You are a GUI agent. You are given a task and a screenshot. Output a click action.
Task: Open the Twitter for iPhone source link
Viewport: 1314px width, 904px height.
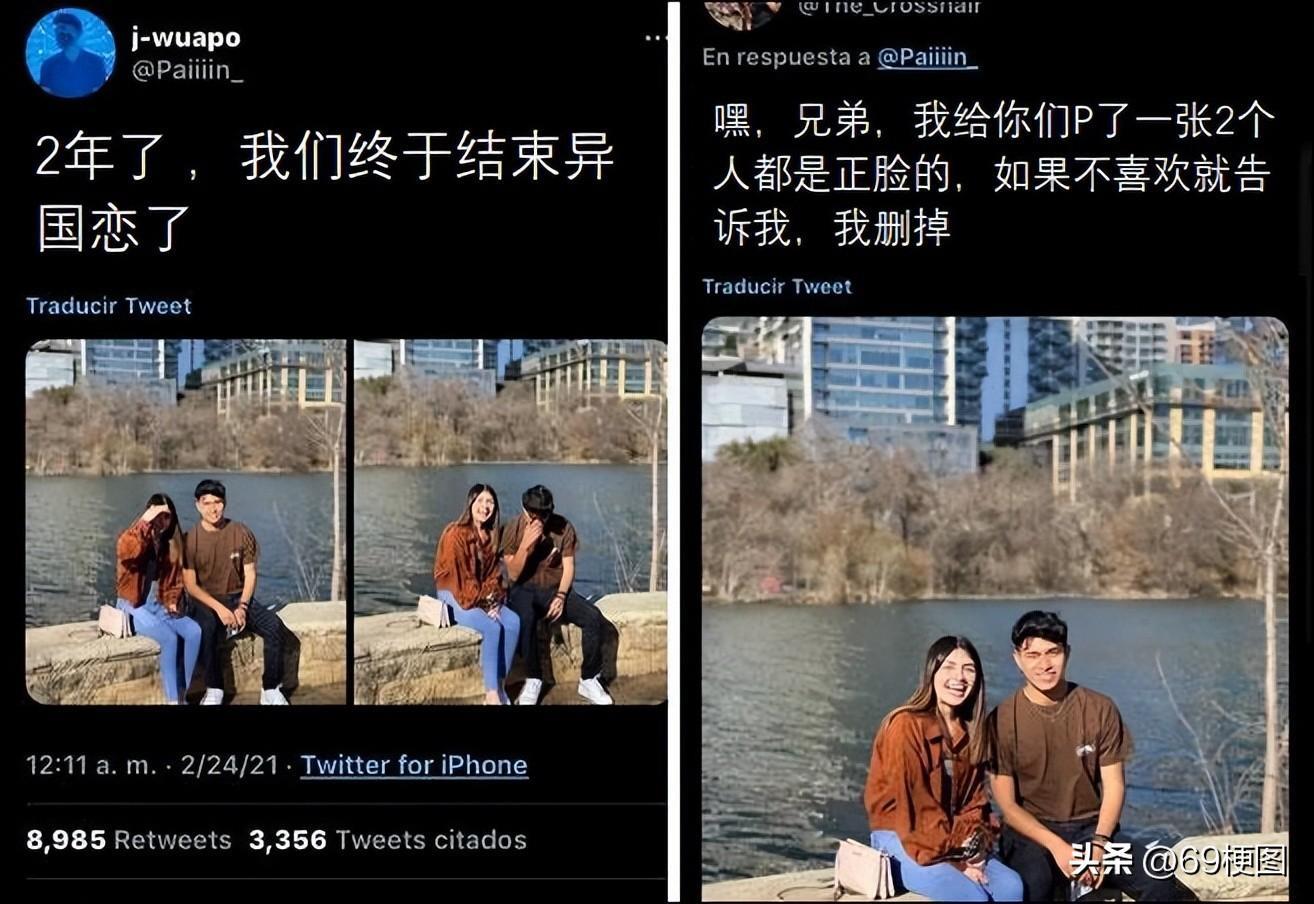(414, 765)
